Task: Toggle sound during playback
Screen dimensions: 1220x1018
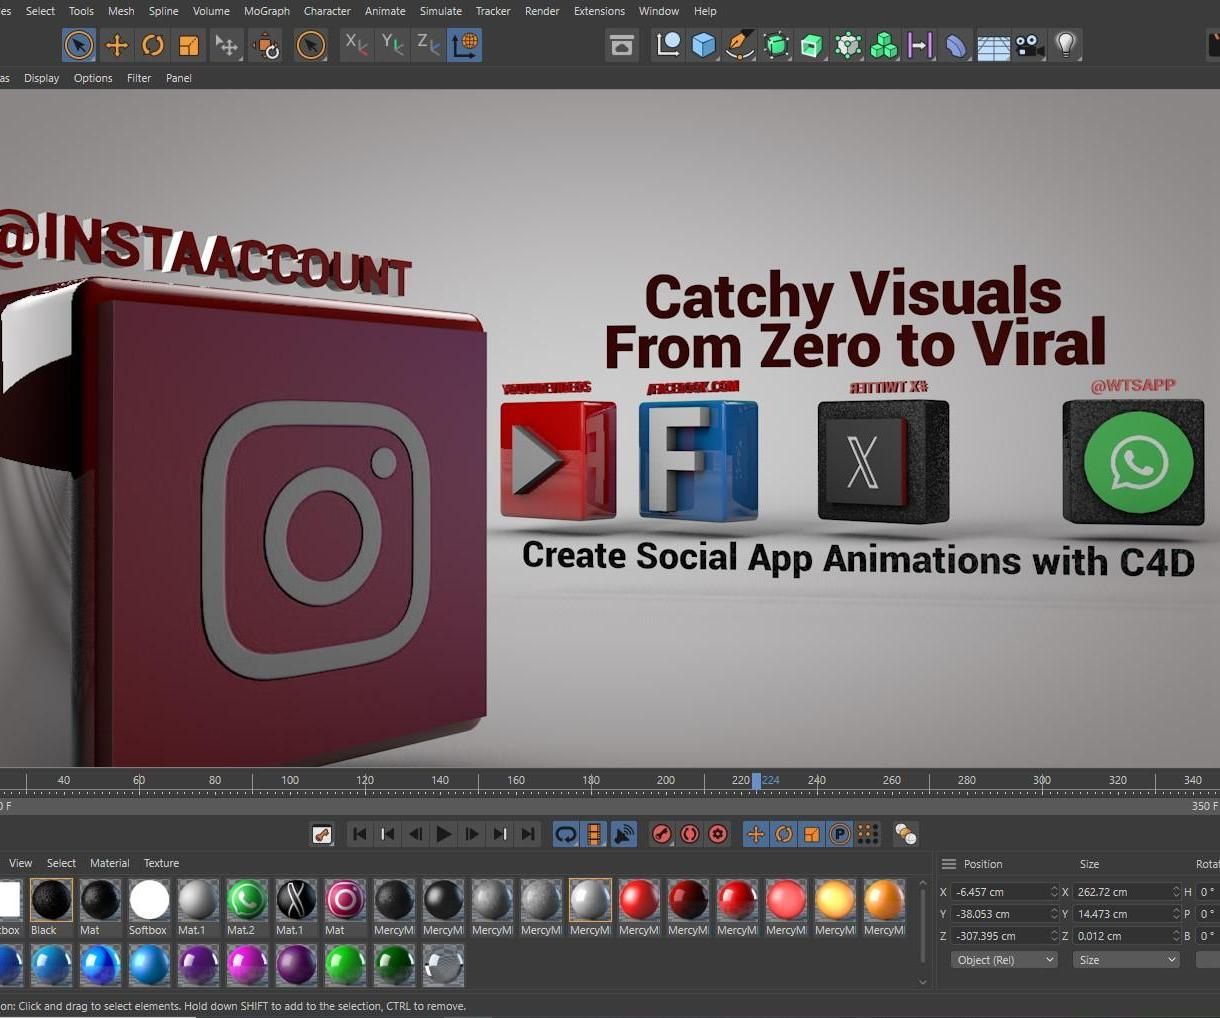Action: [x=623, y=834]
